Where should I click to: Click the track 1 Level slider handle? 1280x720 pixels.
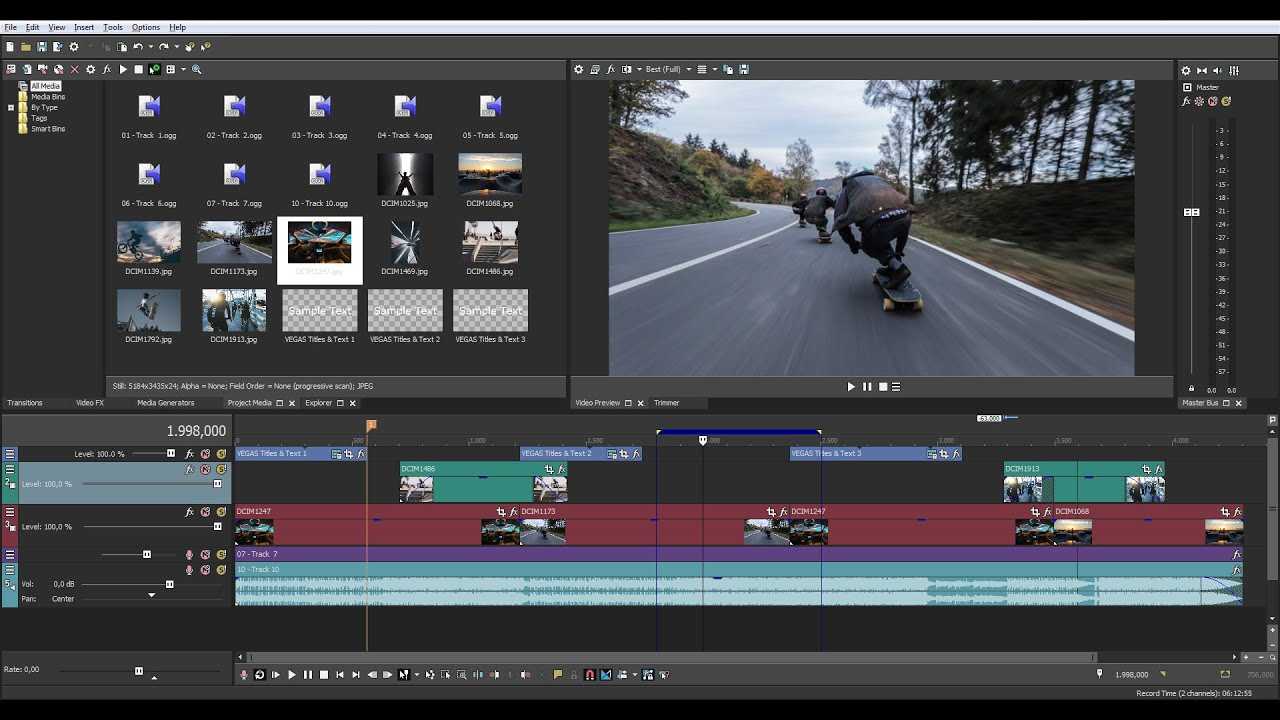coord(171,454)
